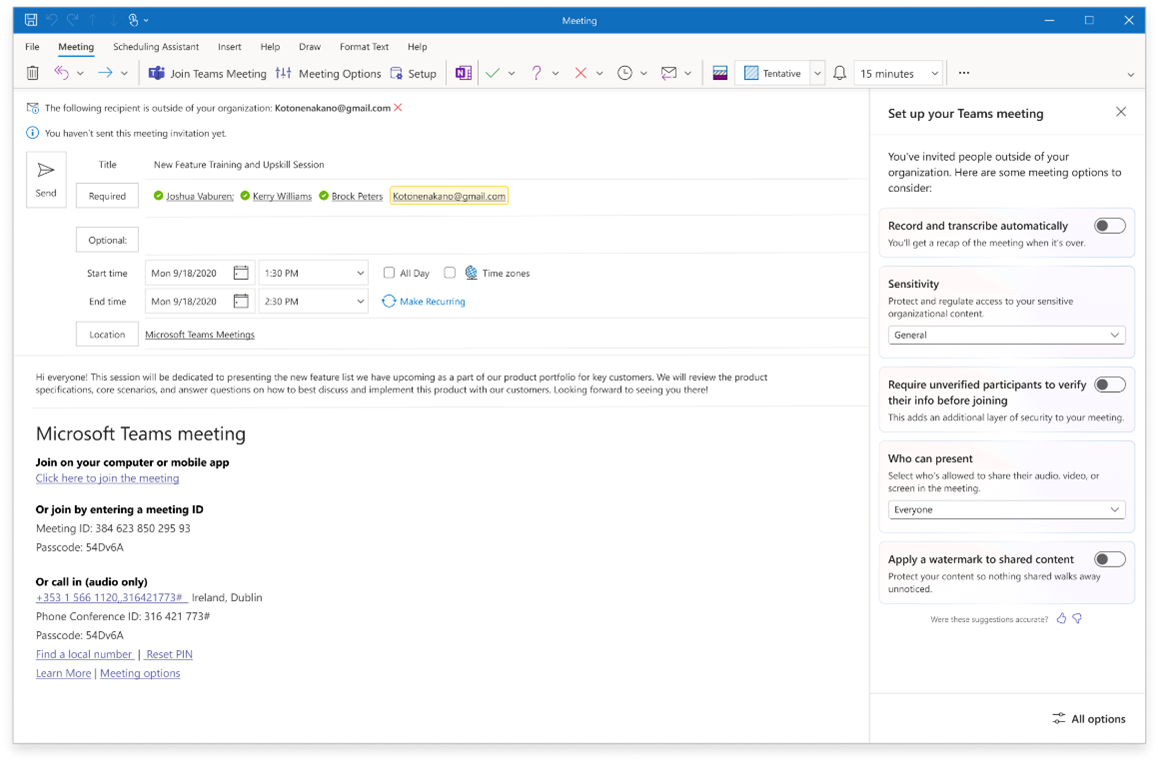This screenshot has width=1159, height=763.
Task: Click the color categories icon
Action: pyautogui.click(x=720, y=73)
